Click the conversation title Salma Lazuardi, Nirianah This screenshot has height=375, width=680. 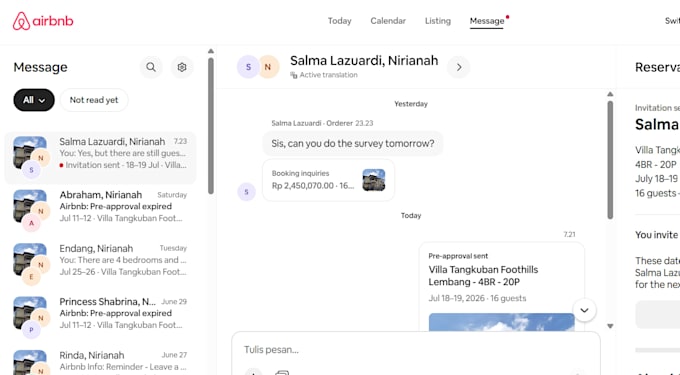point(364,61)
